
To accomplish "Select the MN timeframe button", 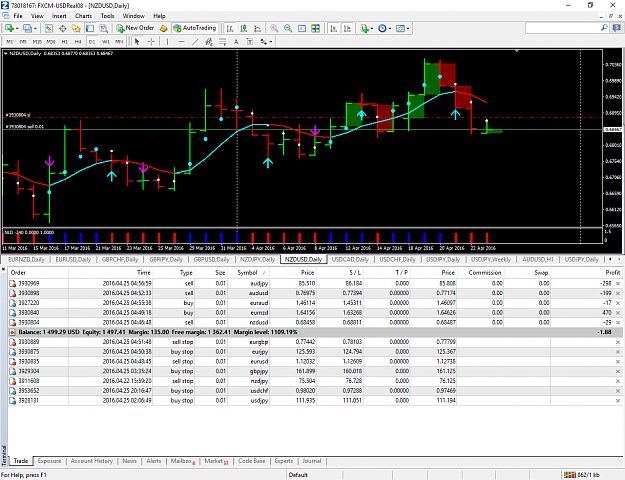I will (119, 41).
